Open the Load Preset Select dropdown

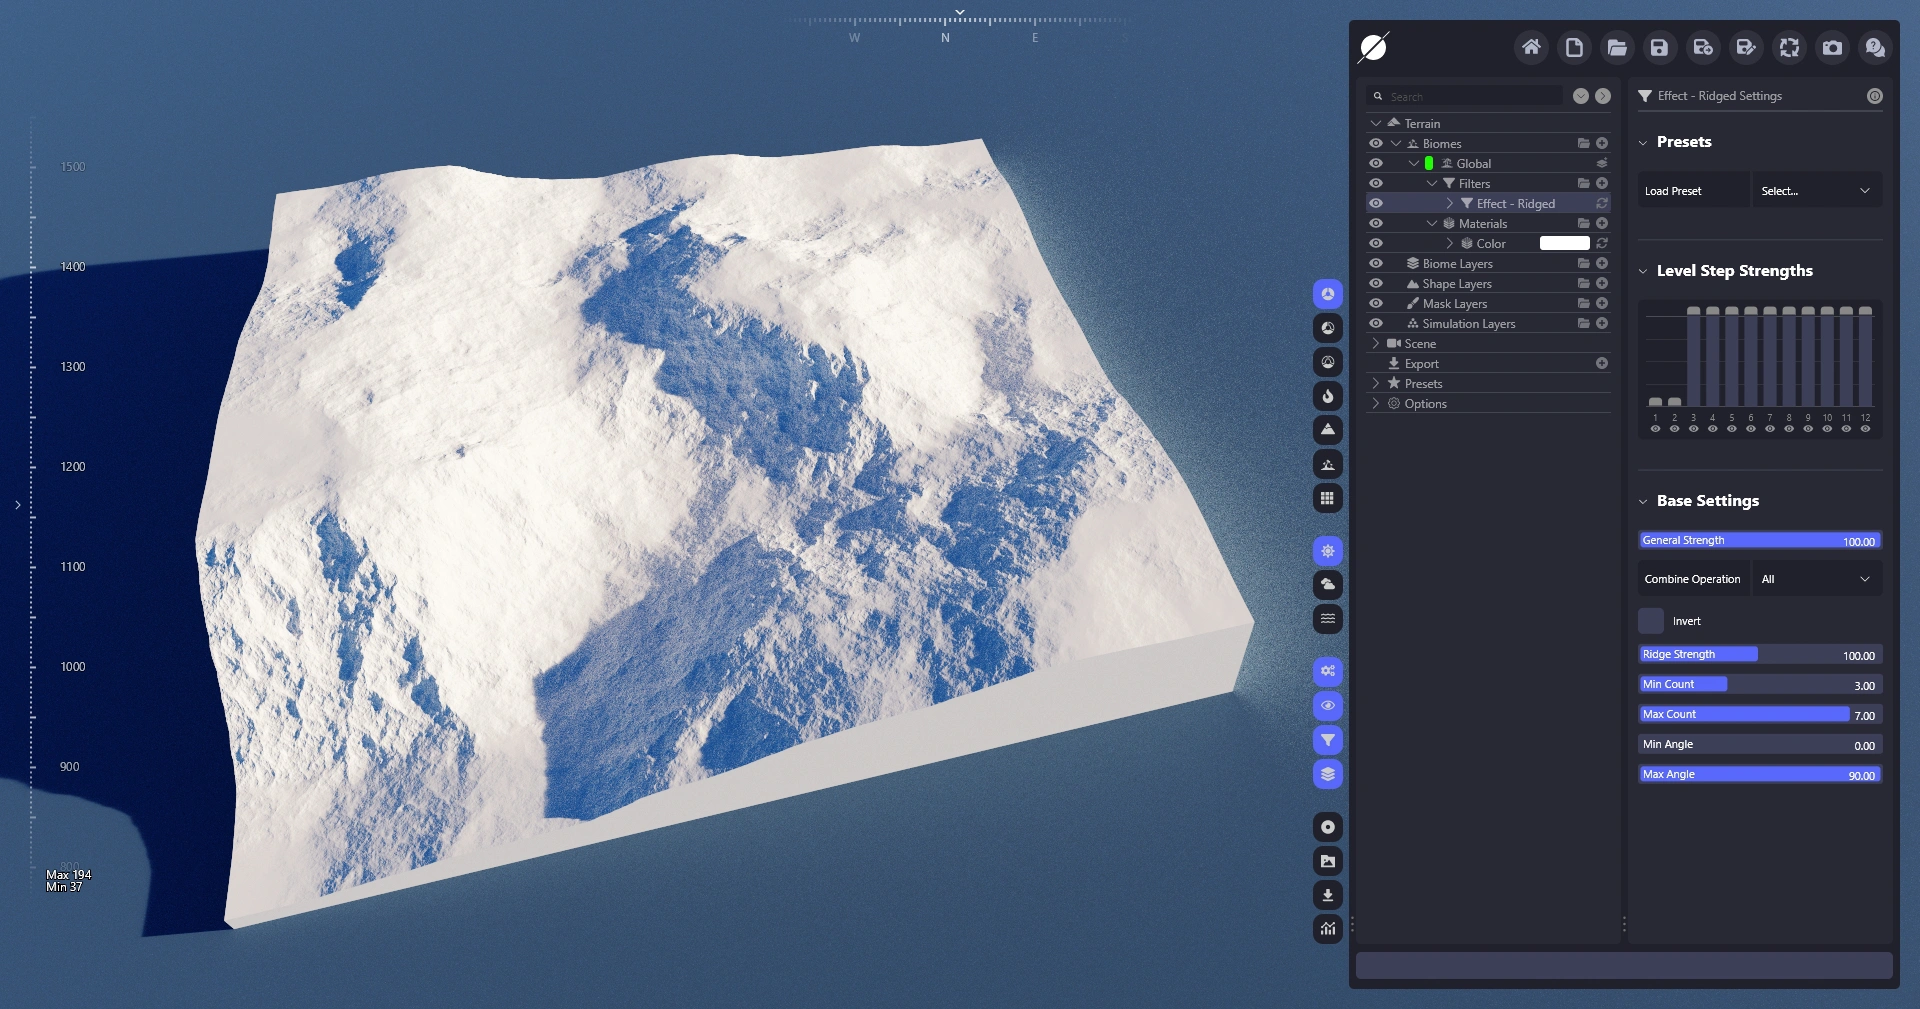[x=1816, y=191]
